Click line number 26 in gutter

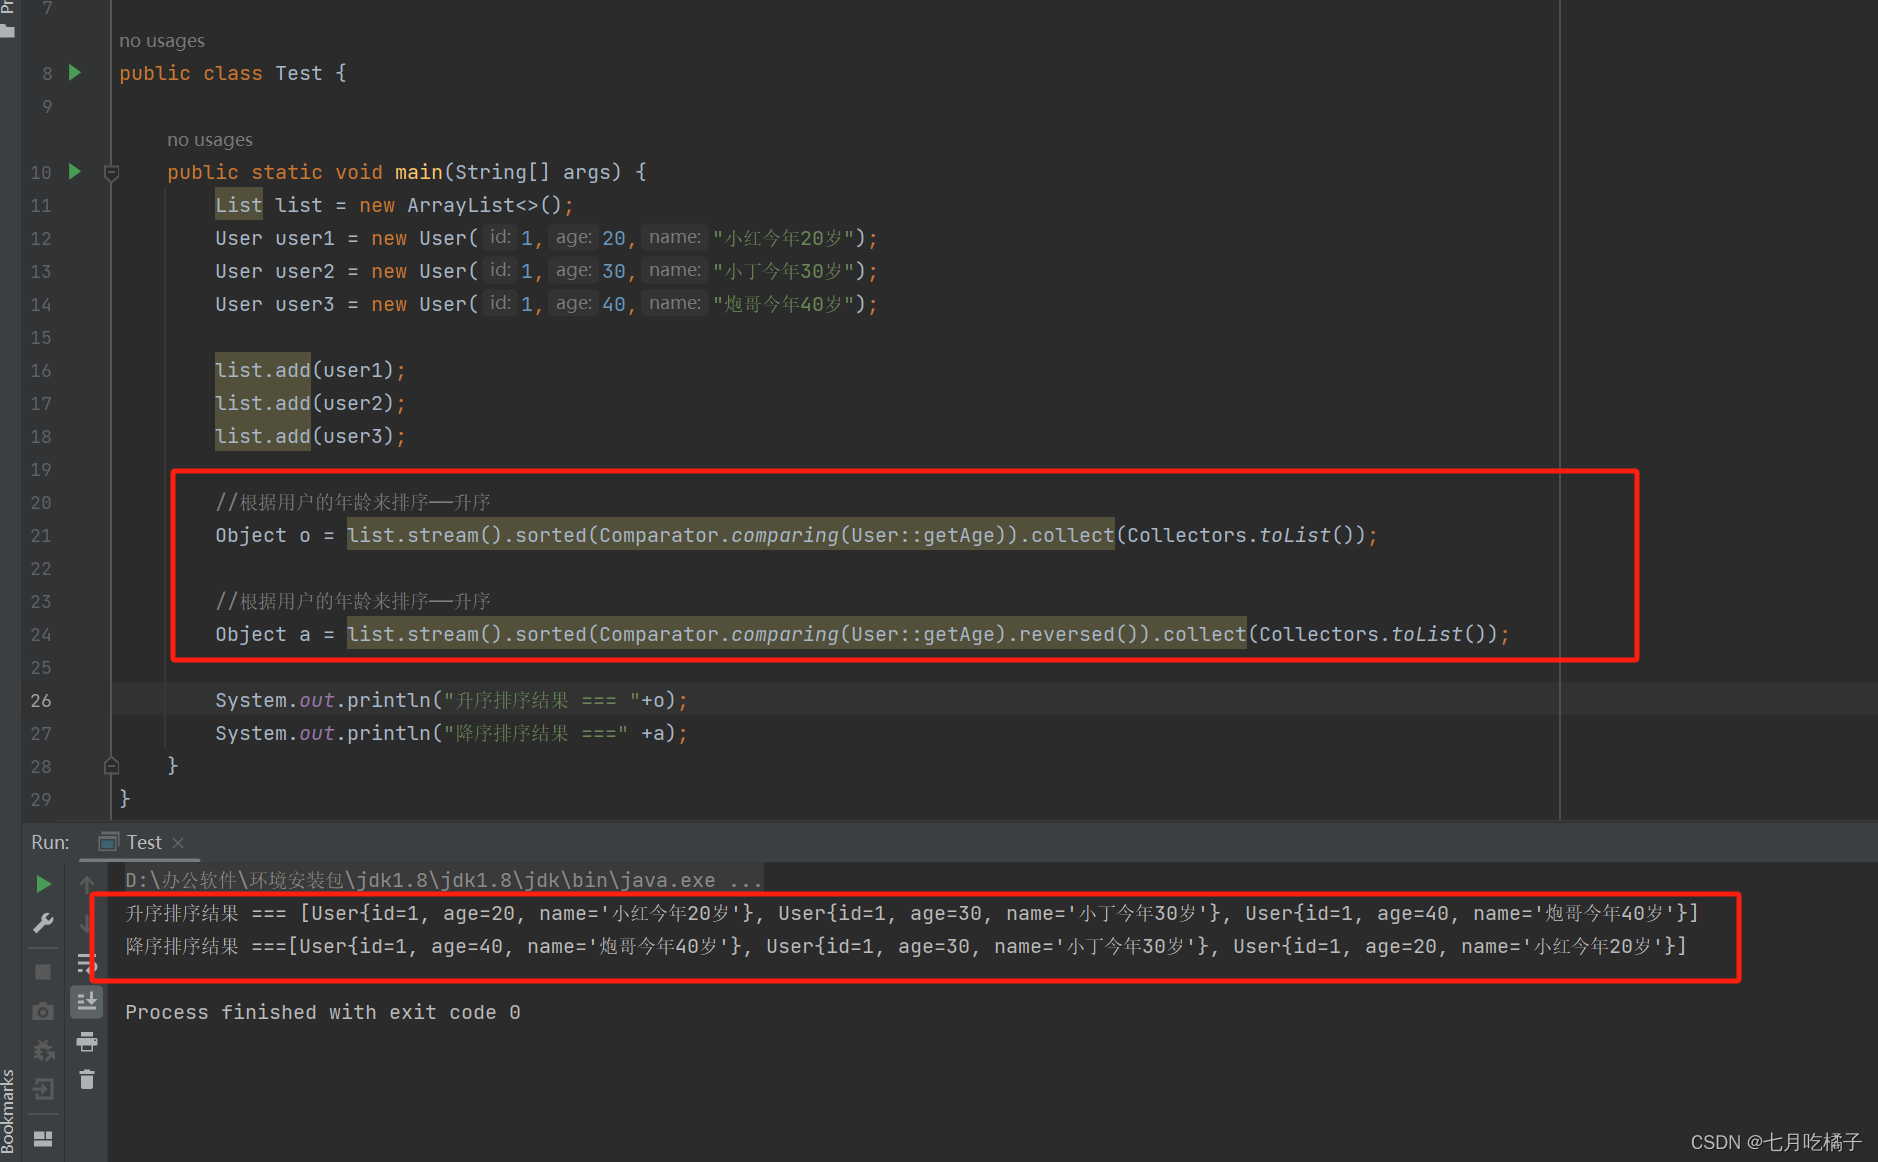(x=41, y=700)
